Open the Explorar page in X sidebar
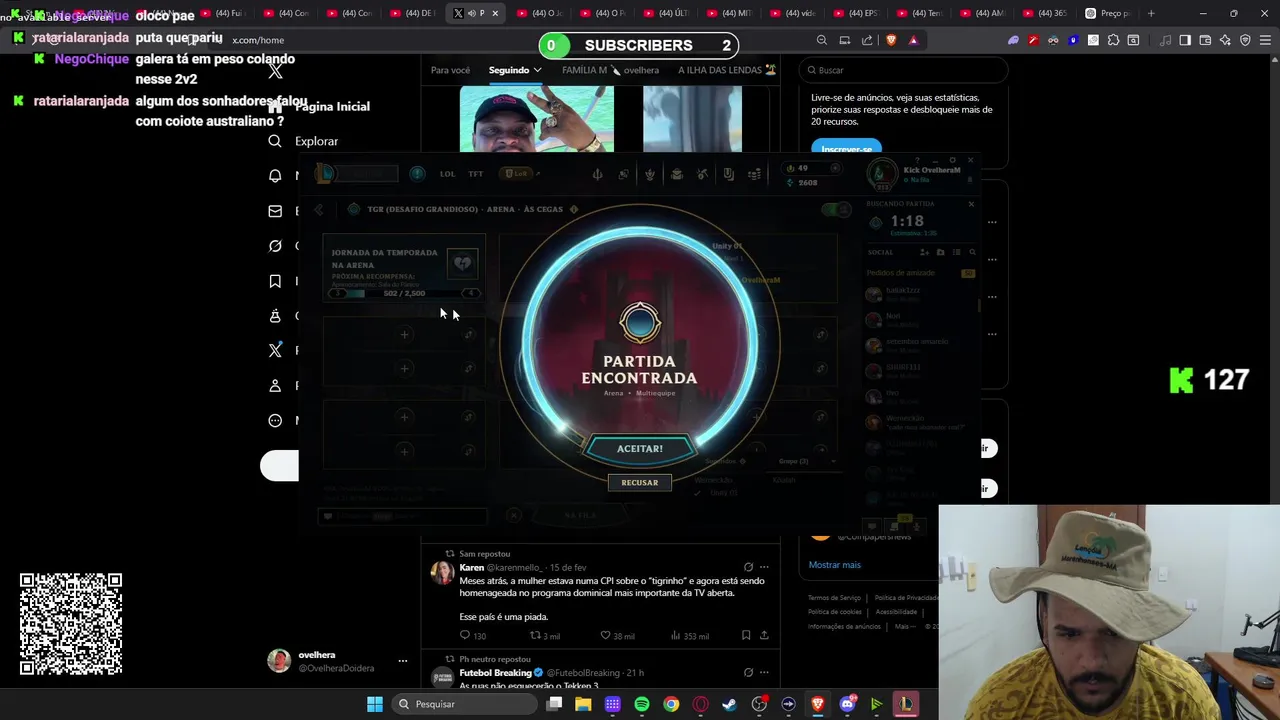This screenshot has width=1280, height=720. click(316, 141)
